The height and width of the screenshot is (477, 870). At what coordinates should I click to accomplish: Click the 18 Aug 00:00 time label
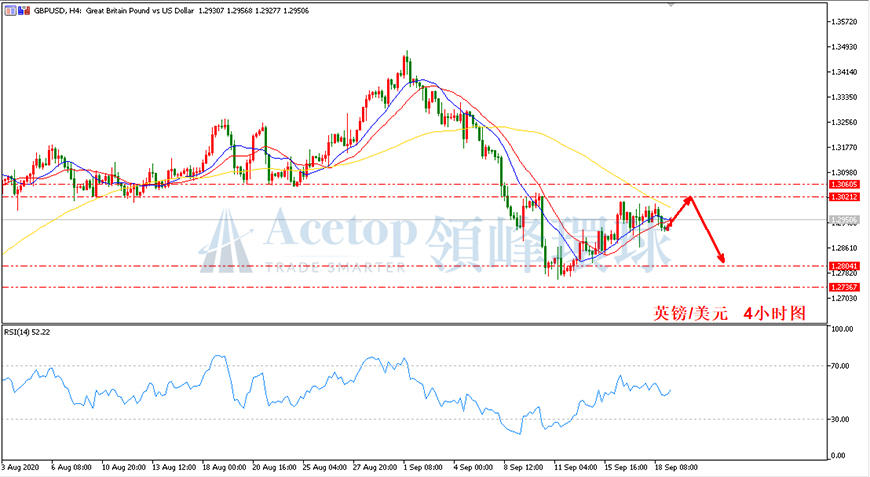point(224,468)
